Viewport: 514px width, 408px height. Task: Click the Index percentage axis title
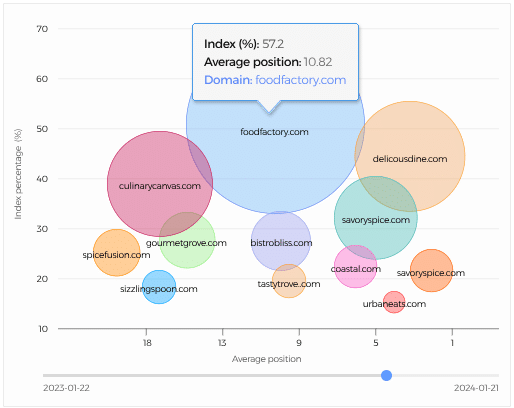click(x=18, y=174)
